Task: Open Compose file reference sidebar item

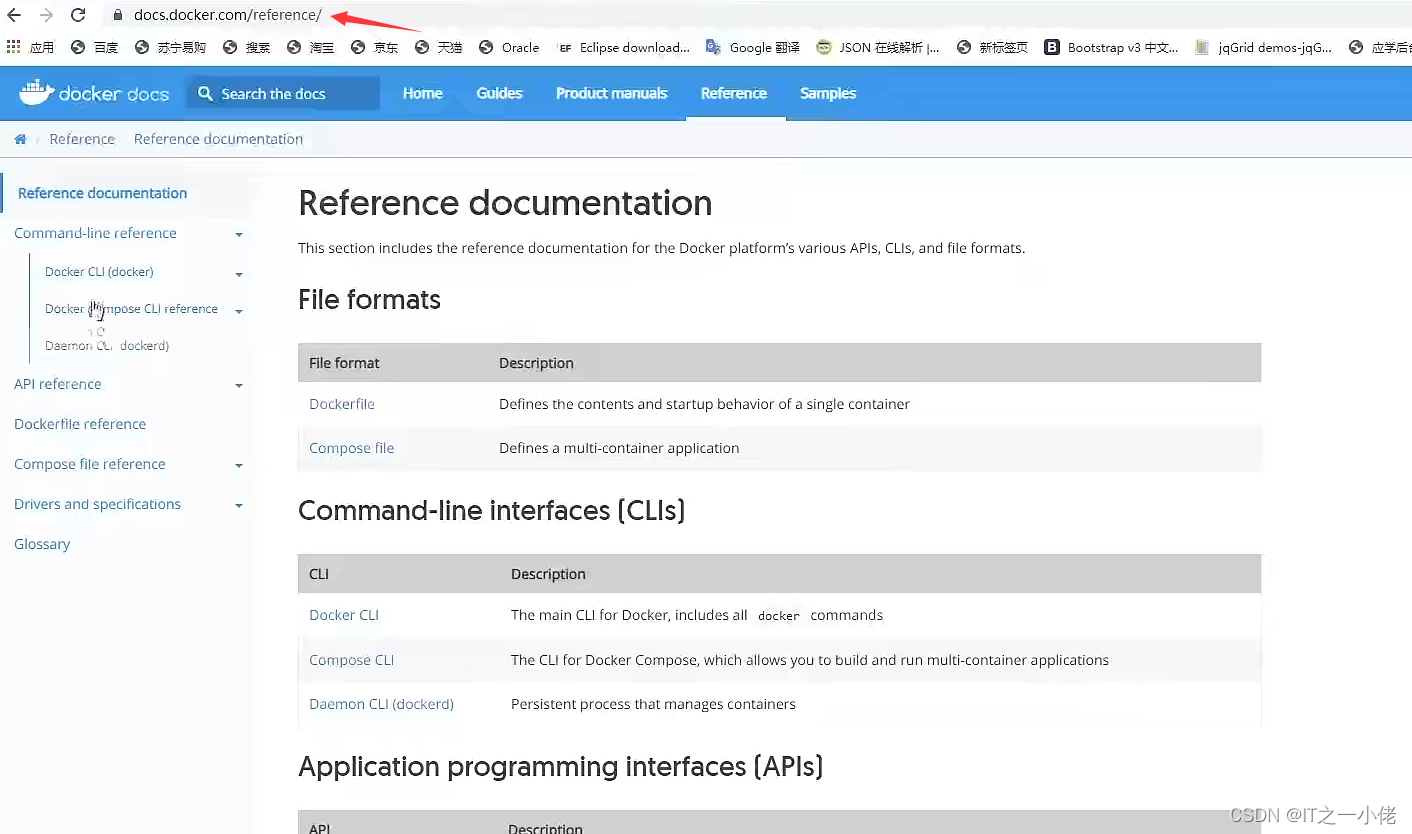Action: tap(89, 464)
